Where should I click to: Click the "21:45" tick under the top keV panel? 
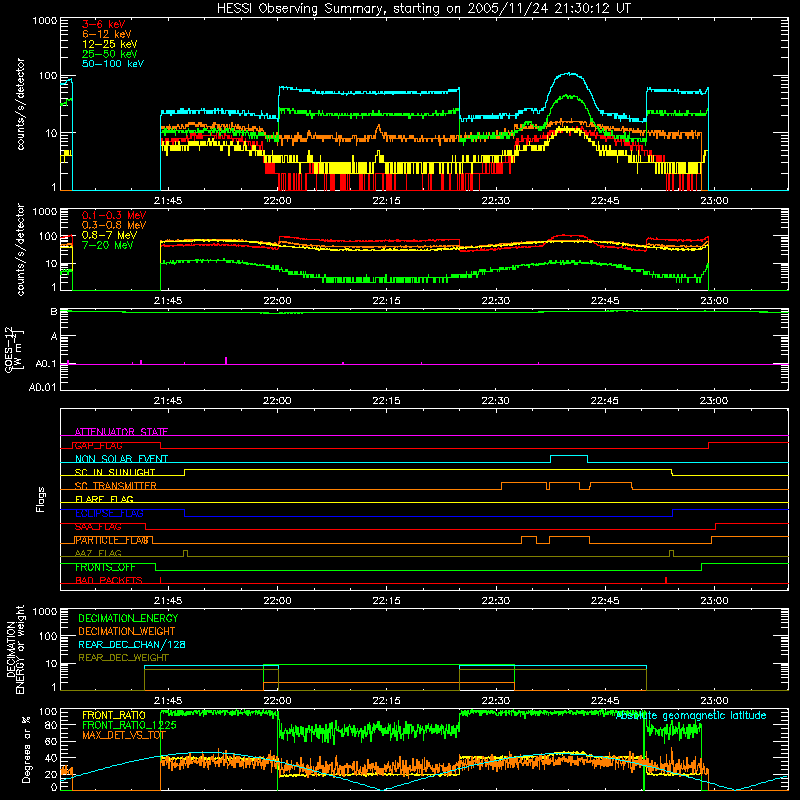click(x=168, y=201)
